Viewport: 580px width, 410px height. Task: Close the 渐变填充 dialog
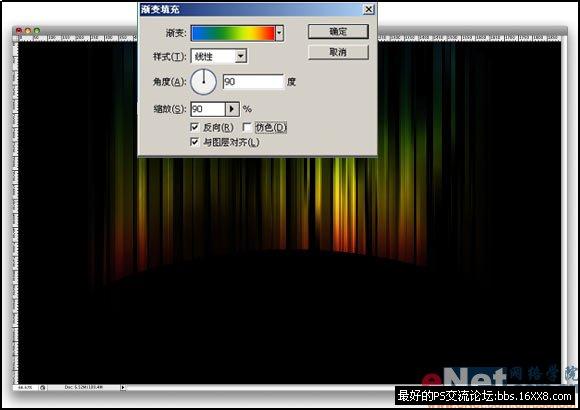368,9
